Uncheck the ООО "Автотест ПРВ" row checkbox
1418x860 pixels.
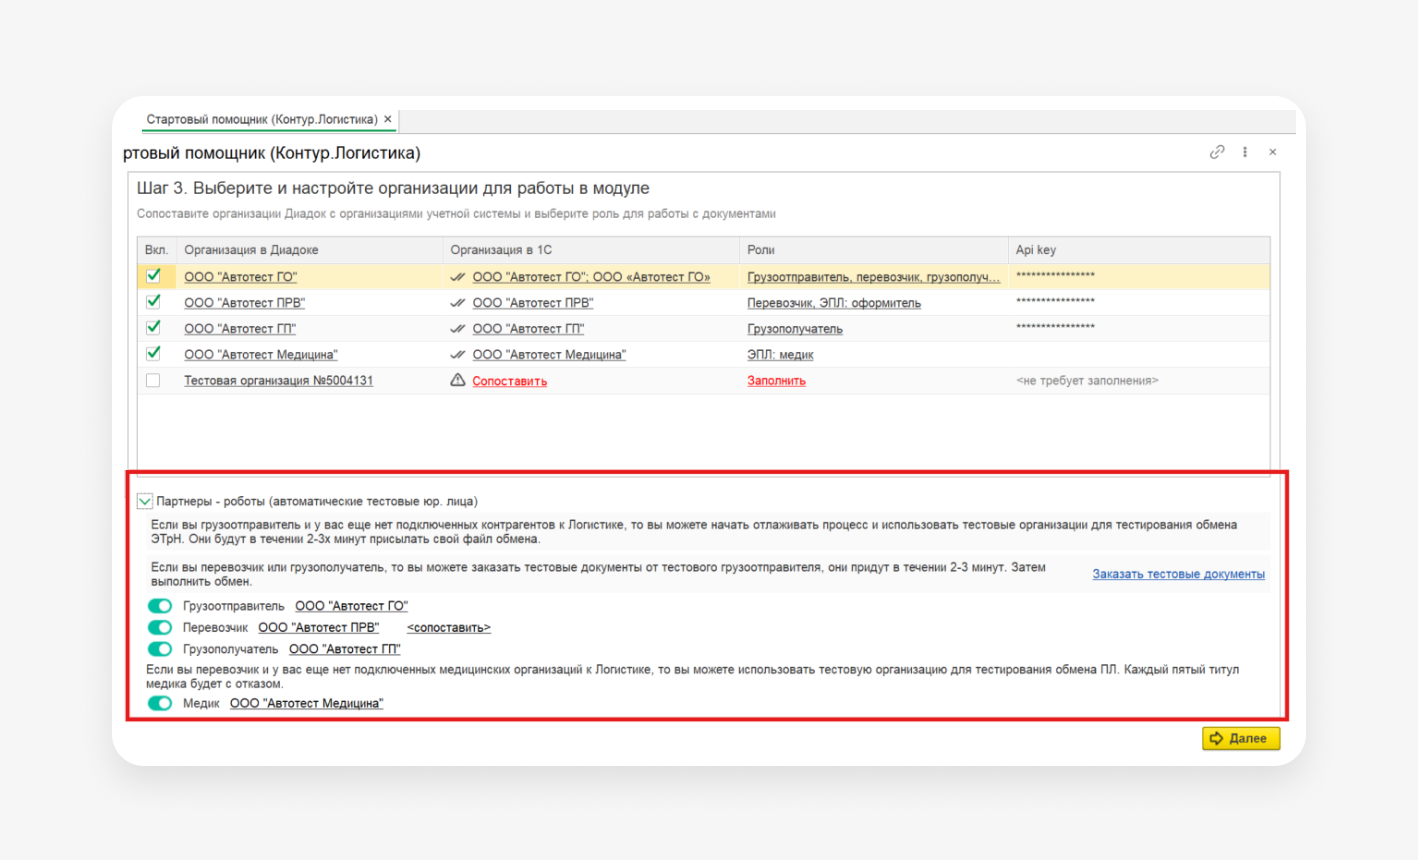(x=153, y=302)
